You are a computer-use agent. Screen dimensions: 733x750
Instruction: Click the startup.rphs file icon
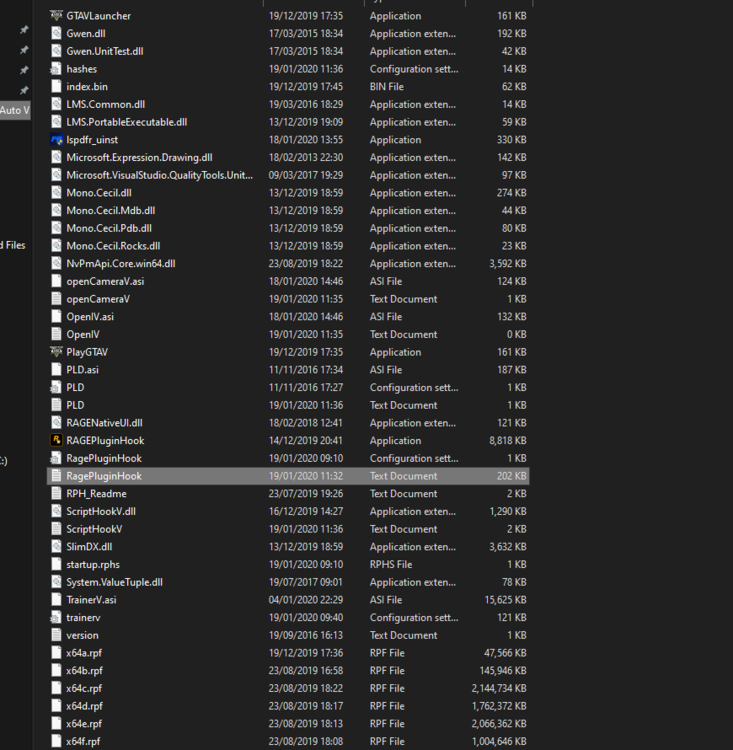[56, 564]
